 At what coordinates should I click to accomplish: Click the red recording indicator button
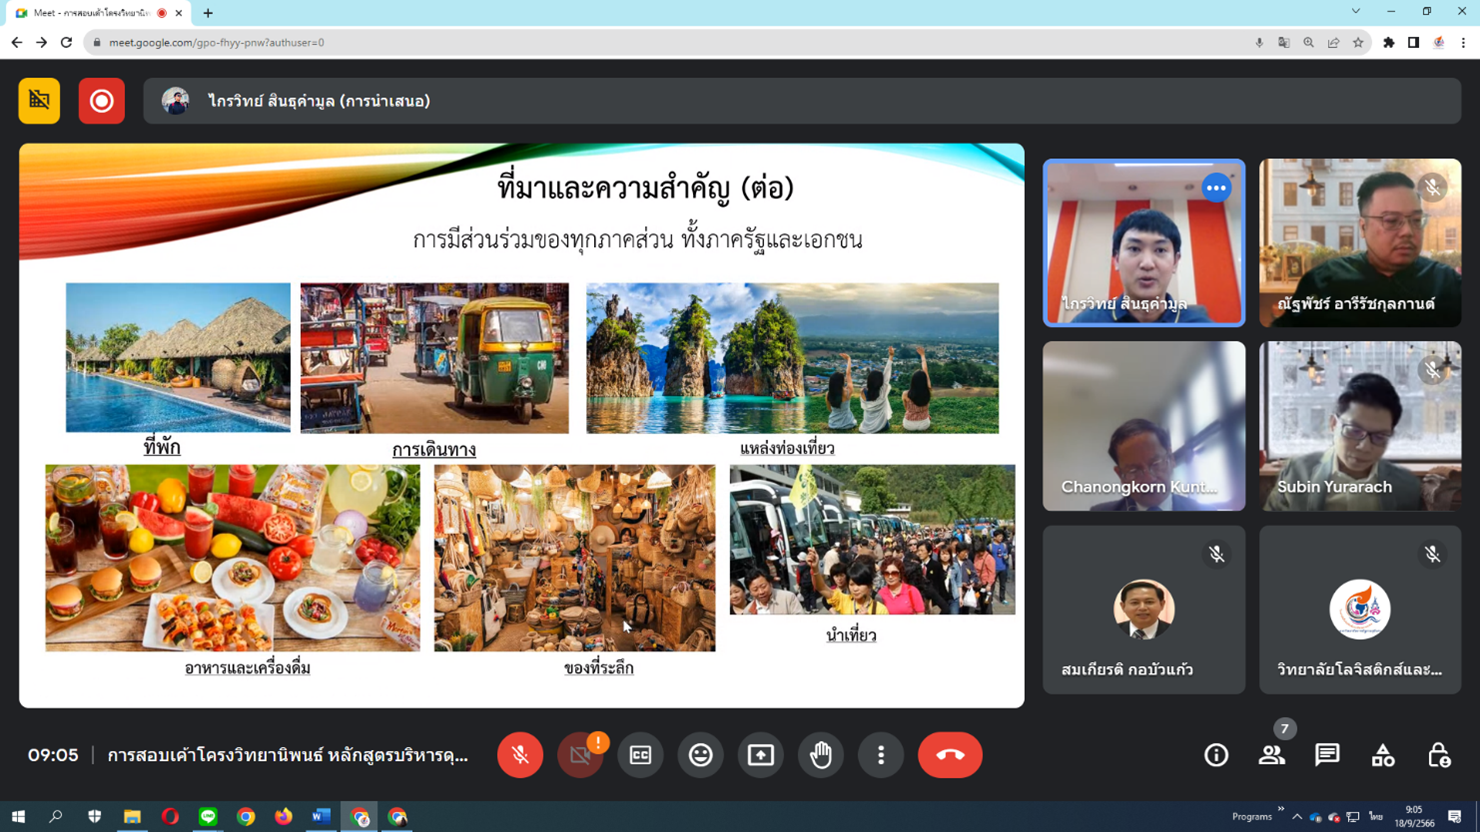coord(102,101)
